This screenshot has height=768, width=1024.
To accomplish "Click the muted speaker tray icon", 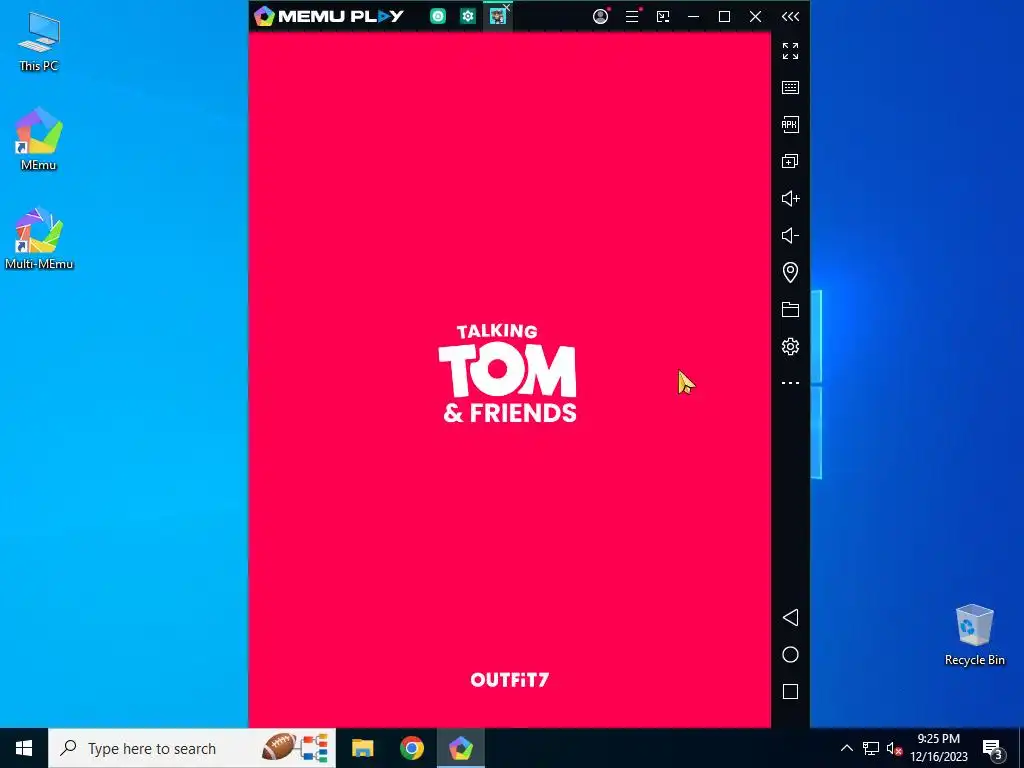I will click(894, 748).
